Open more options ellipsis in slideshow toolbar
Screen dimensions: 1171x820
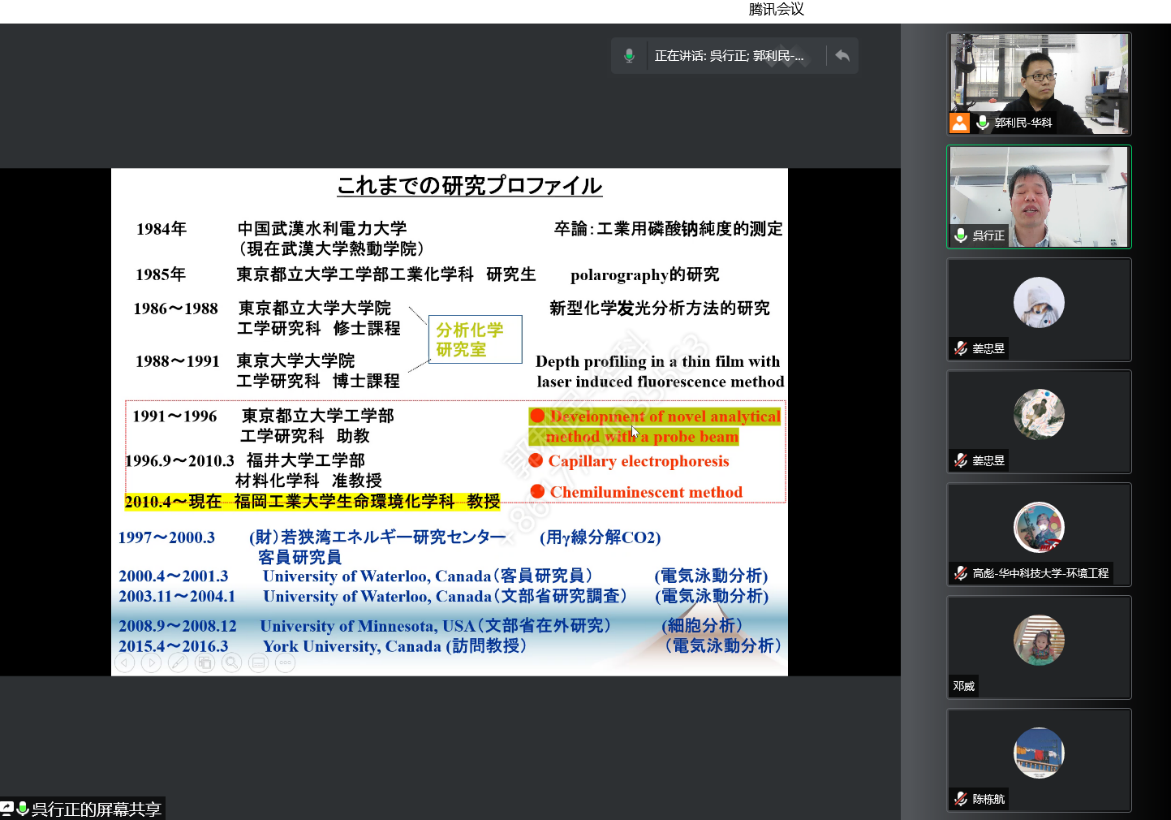pyautogui.click(x=285, y=662)
